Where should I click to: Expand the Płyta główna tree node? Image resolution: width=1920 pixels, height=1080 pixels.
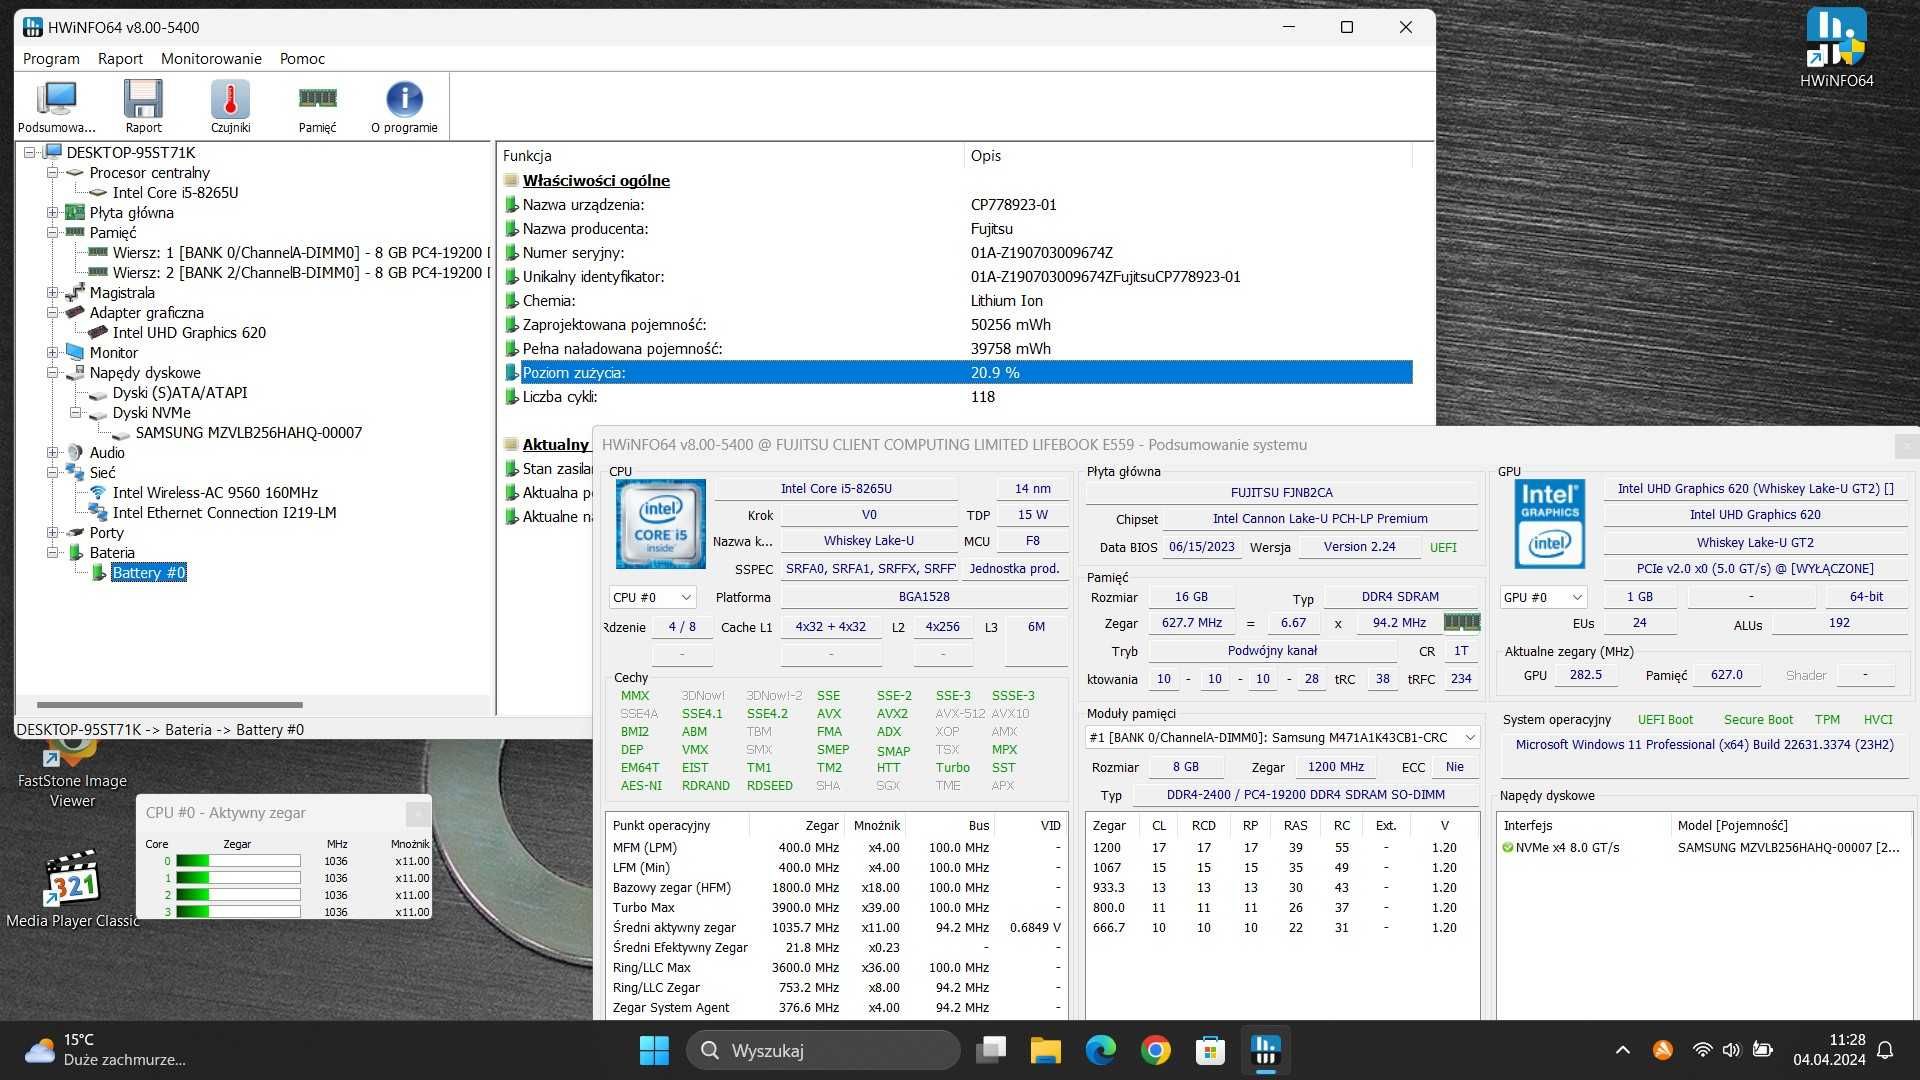coord(52,212)
